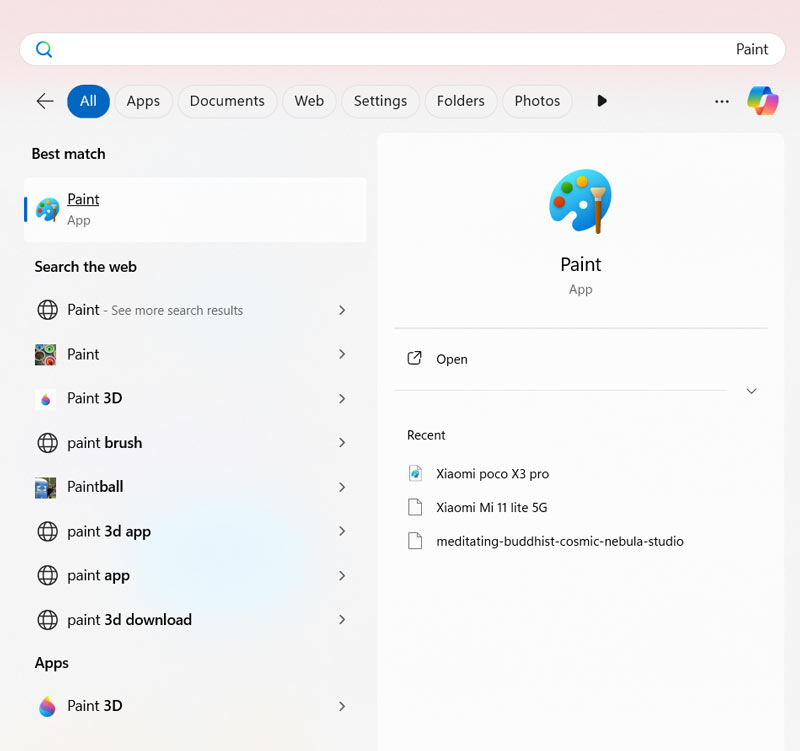The width and height of the screenshot is (800, 751).
Task: Switch to the Settings filter tab
Action: 381,101
